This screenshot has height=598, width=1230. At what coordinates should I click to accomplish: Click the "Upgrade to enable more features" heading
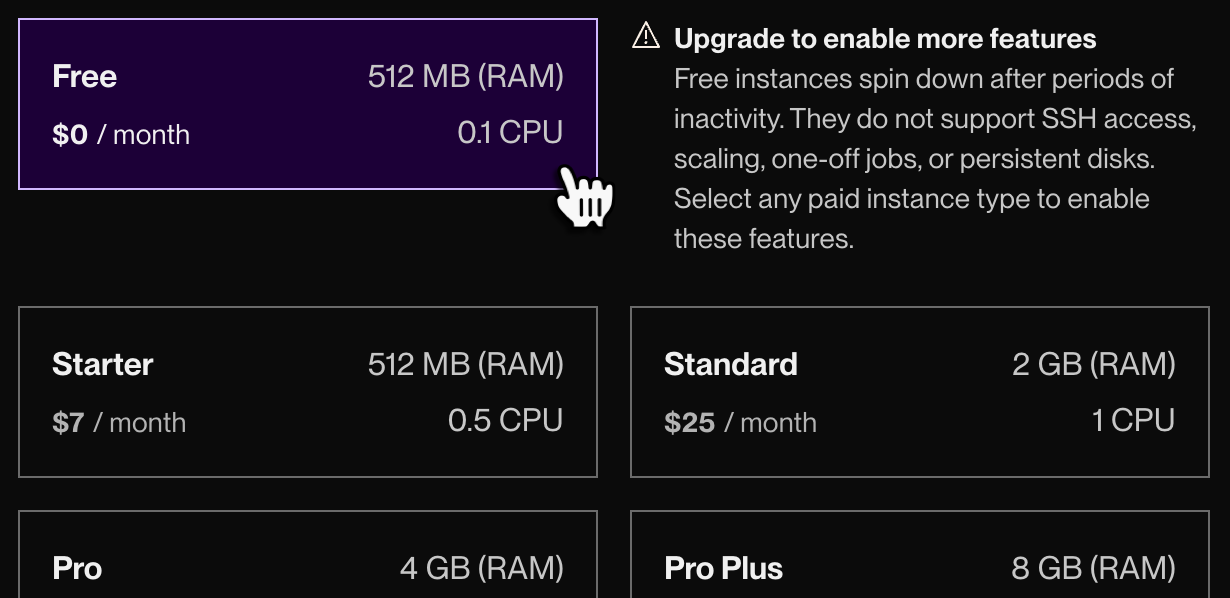[x=885, y=39]
